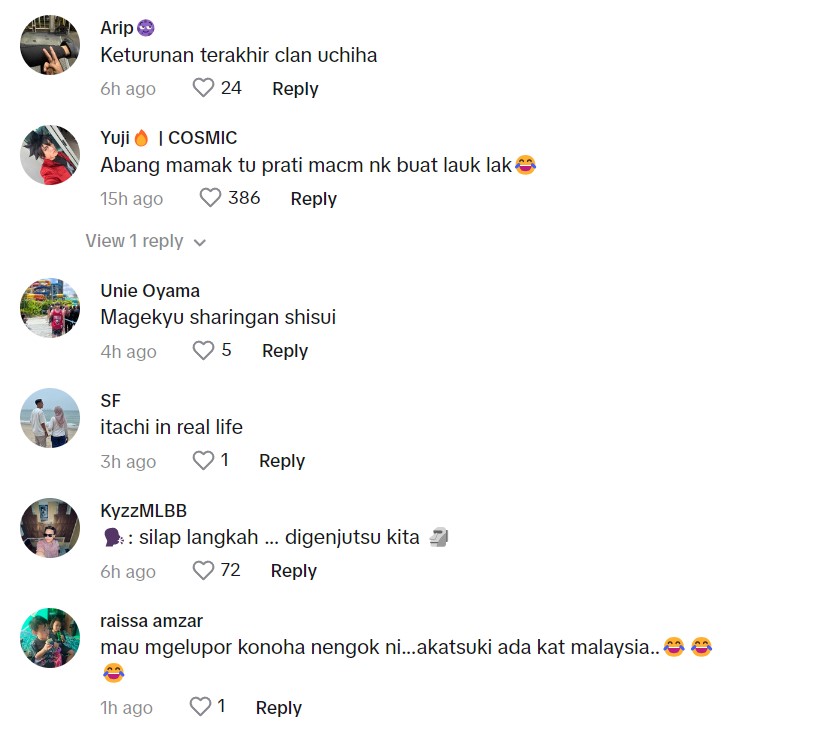Image resolution: width=815 pixels, height=730 pixels.
Task: Like Arip's comment with the heart icon
Action: point(203,88)
